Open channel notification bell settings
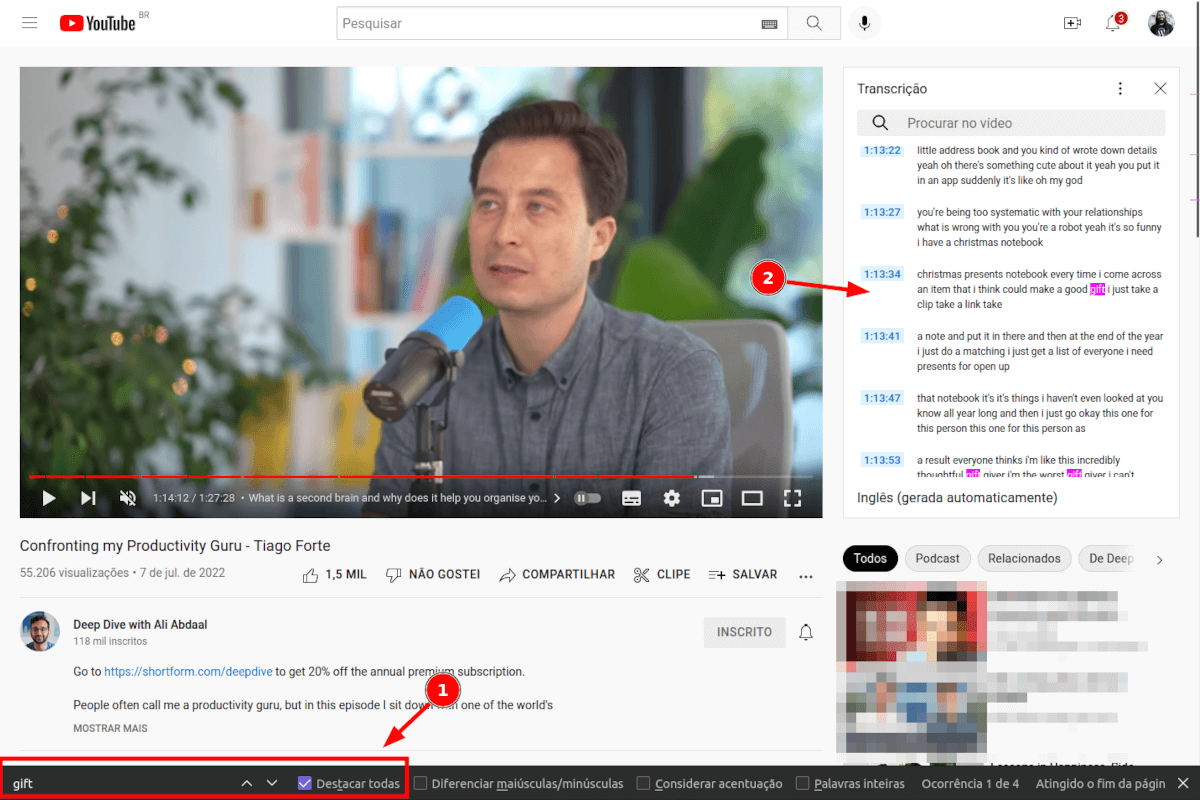1200x800 pixels. click(806, 632)
